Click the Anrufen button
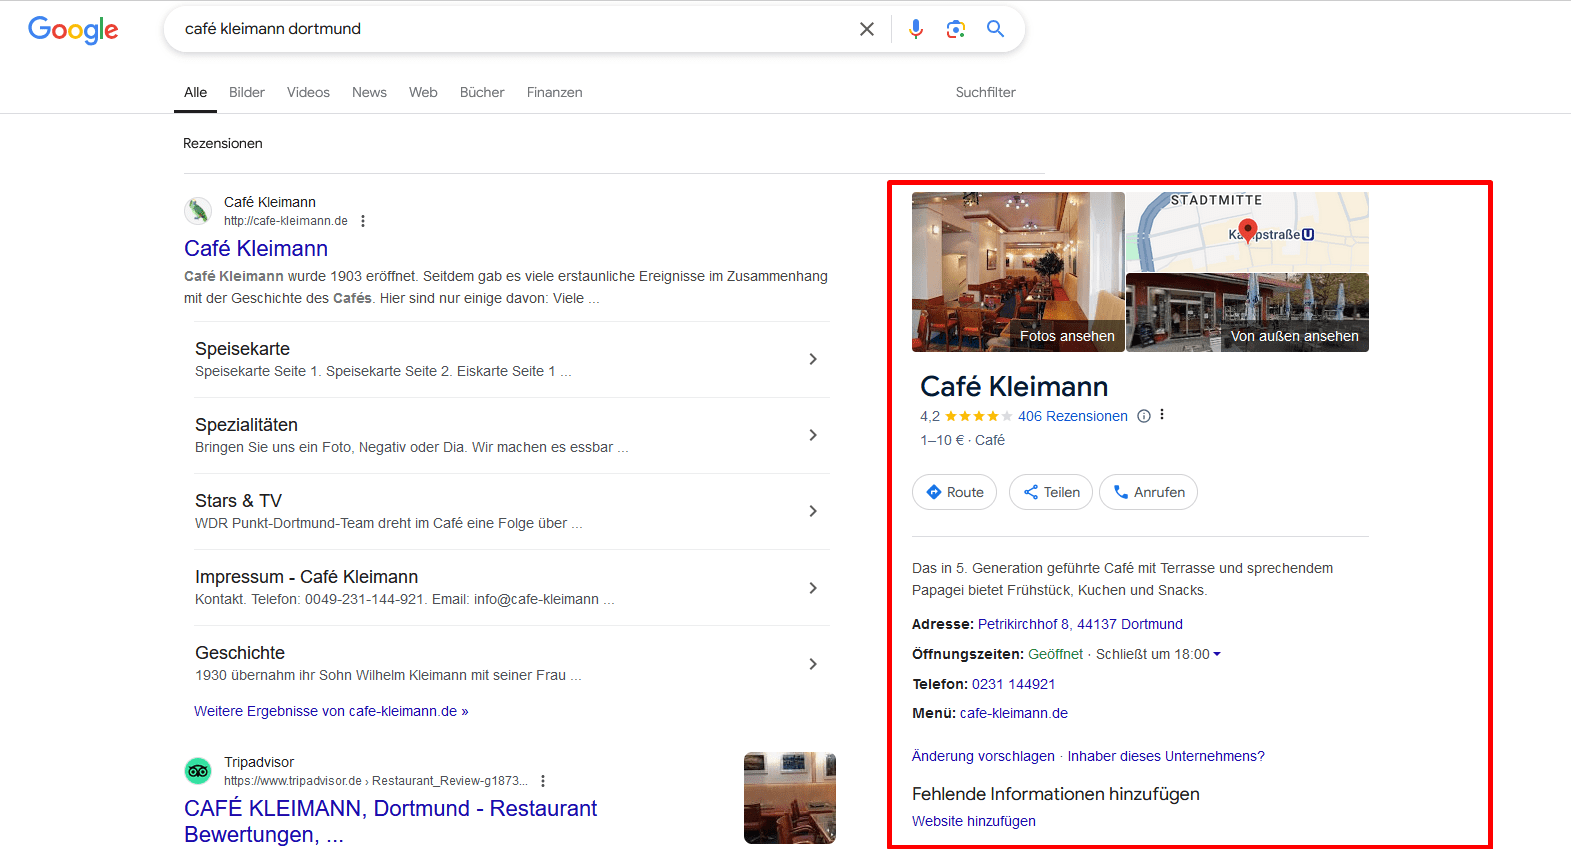 (x=1148, y=492)
